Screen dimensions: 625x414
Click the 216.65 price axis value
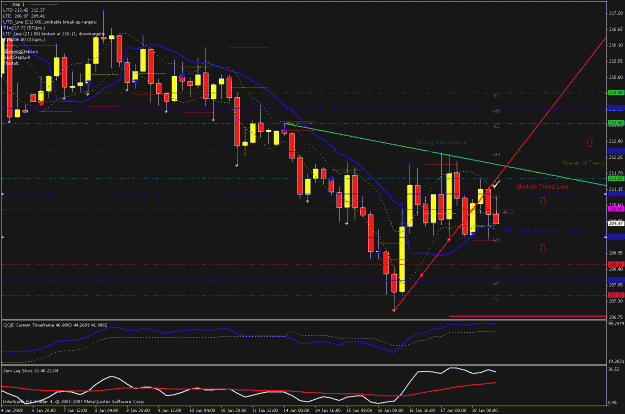tap(616, 29)
